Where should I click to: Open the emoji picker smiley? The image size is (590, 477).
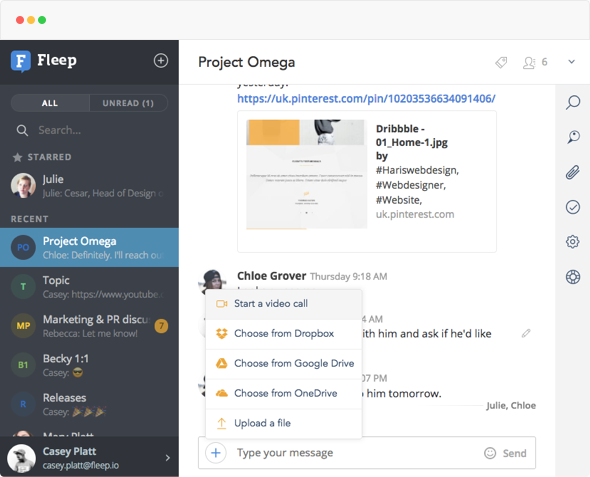pos(490,453)
